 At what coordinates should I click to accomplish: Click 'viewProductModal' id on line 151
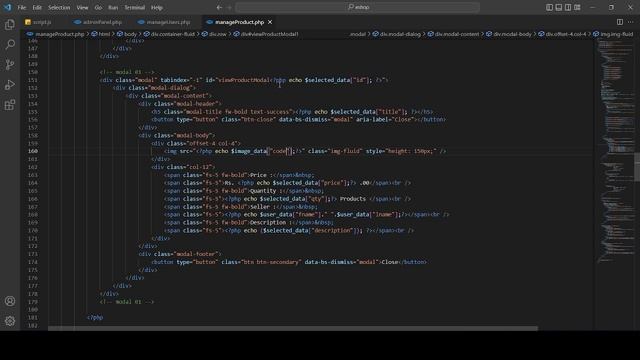244,80
